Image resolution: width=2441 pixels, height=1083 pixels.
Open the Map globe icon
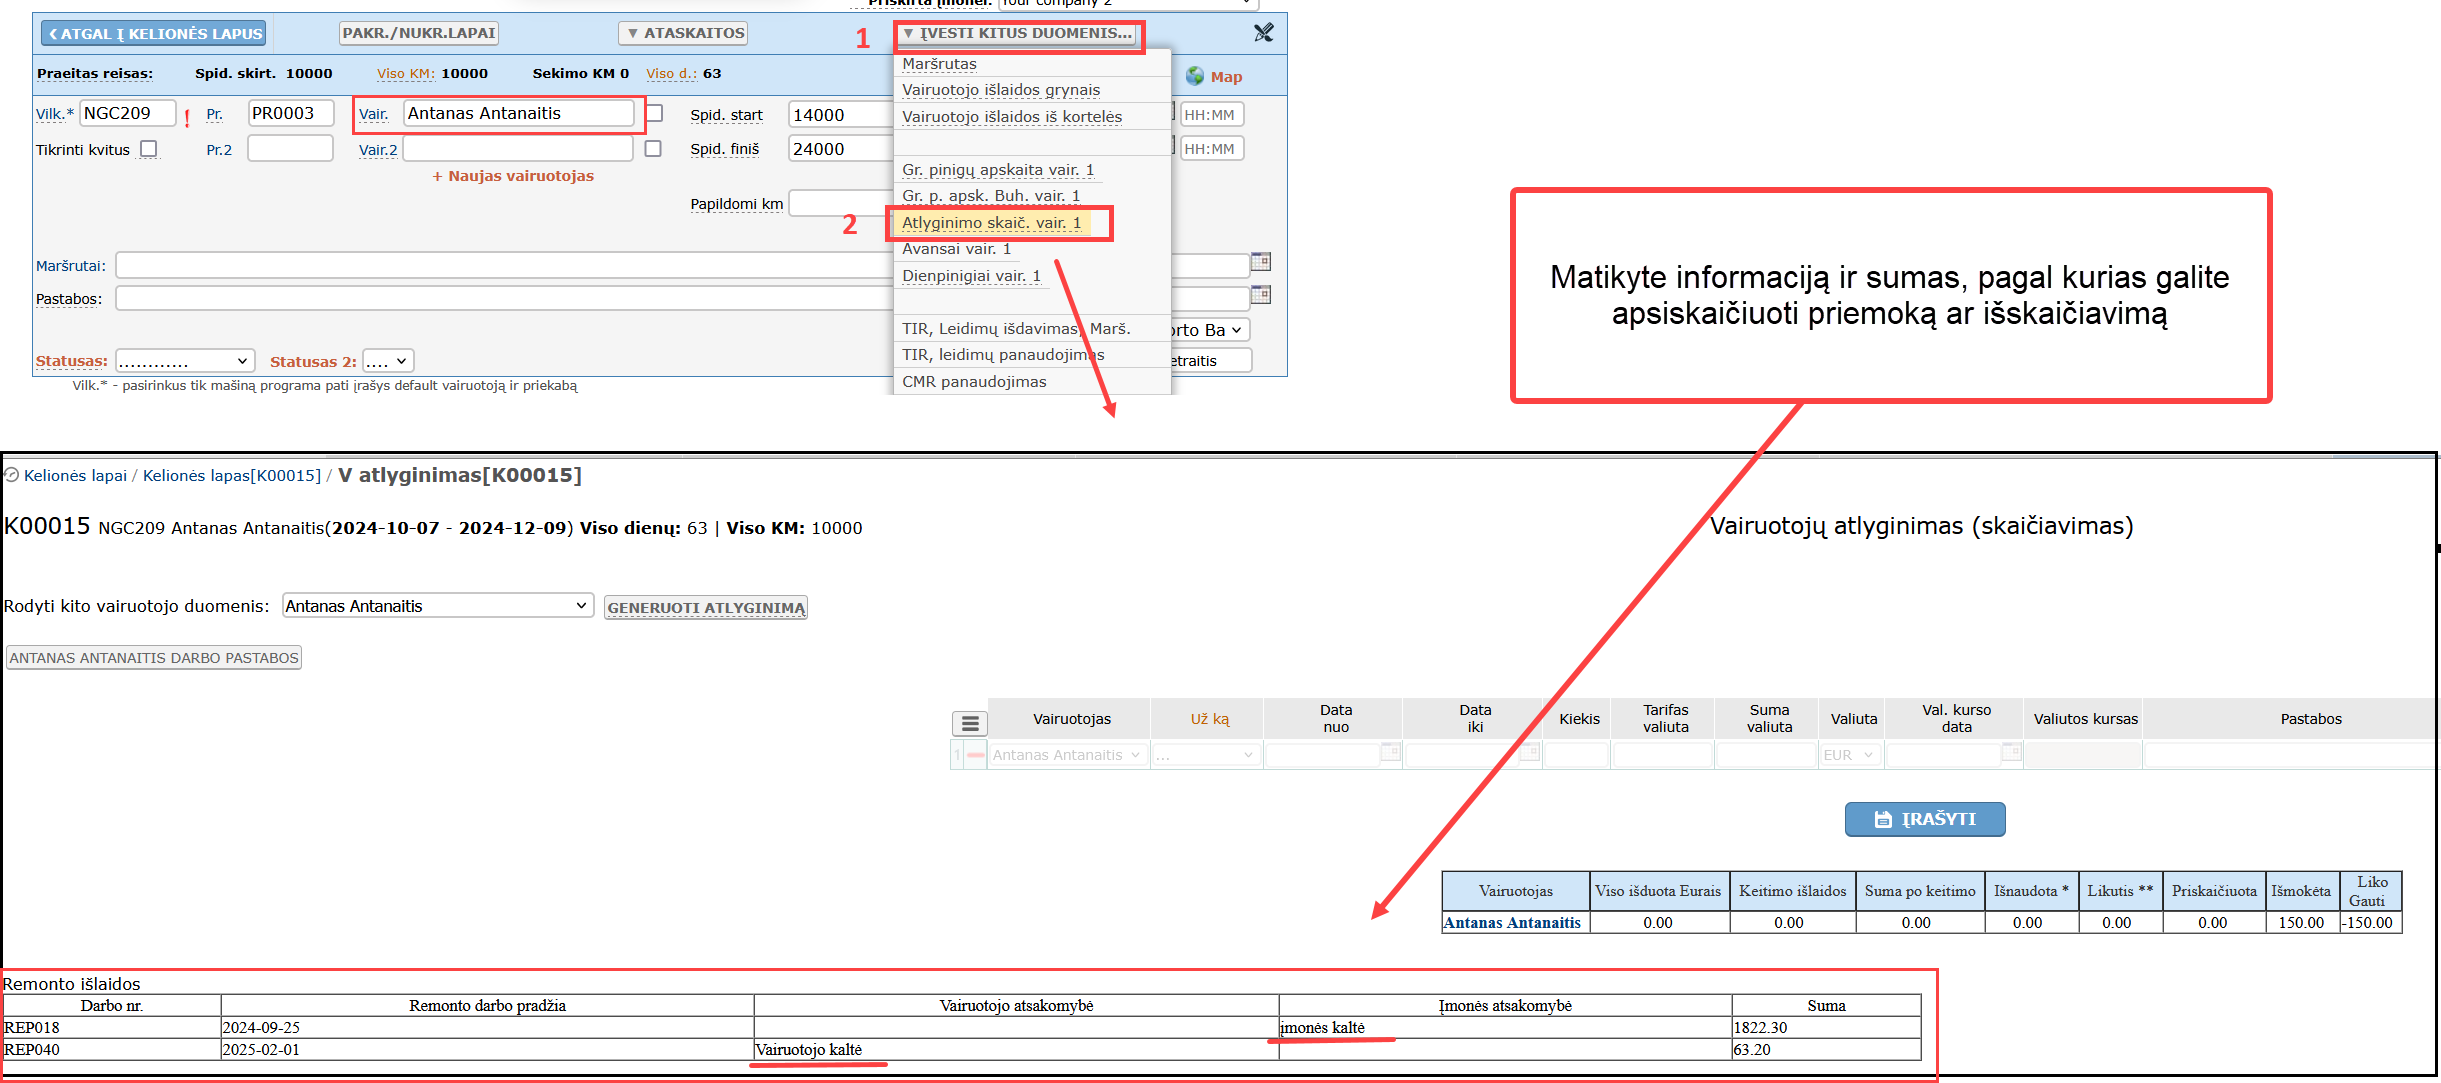point(1195,76)
